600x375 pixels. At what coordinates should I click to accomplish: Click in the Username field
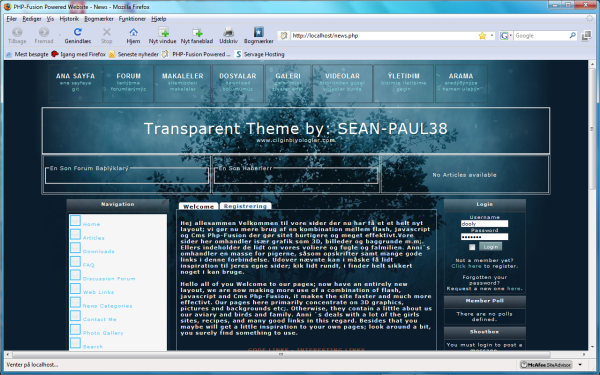click(484, 224)
